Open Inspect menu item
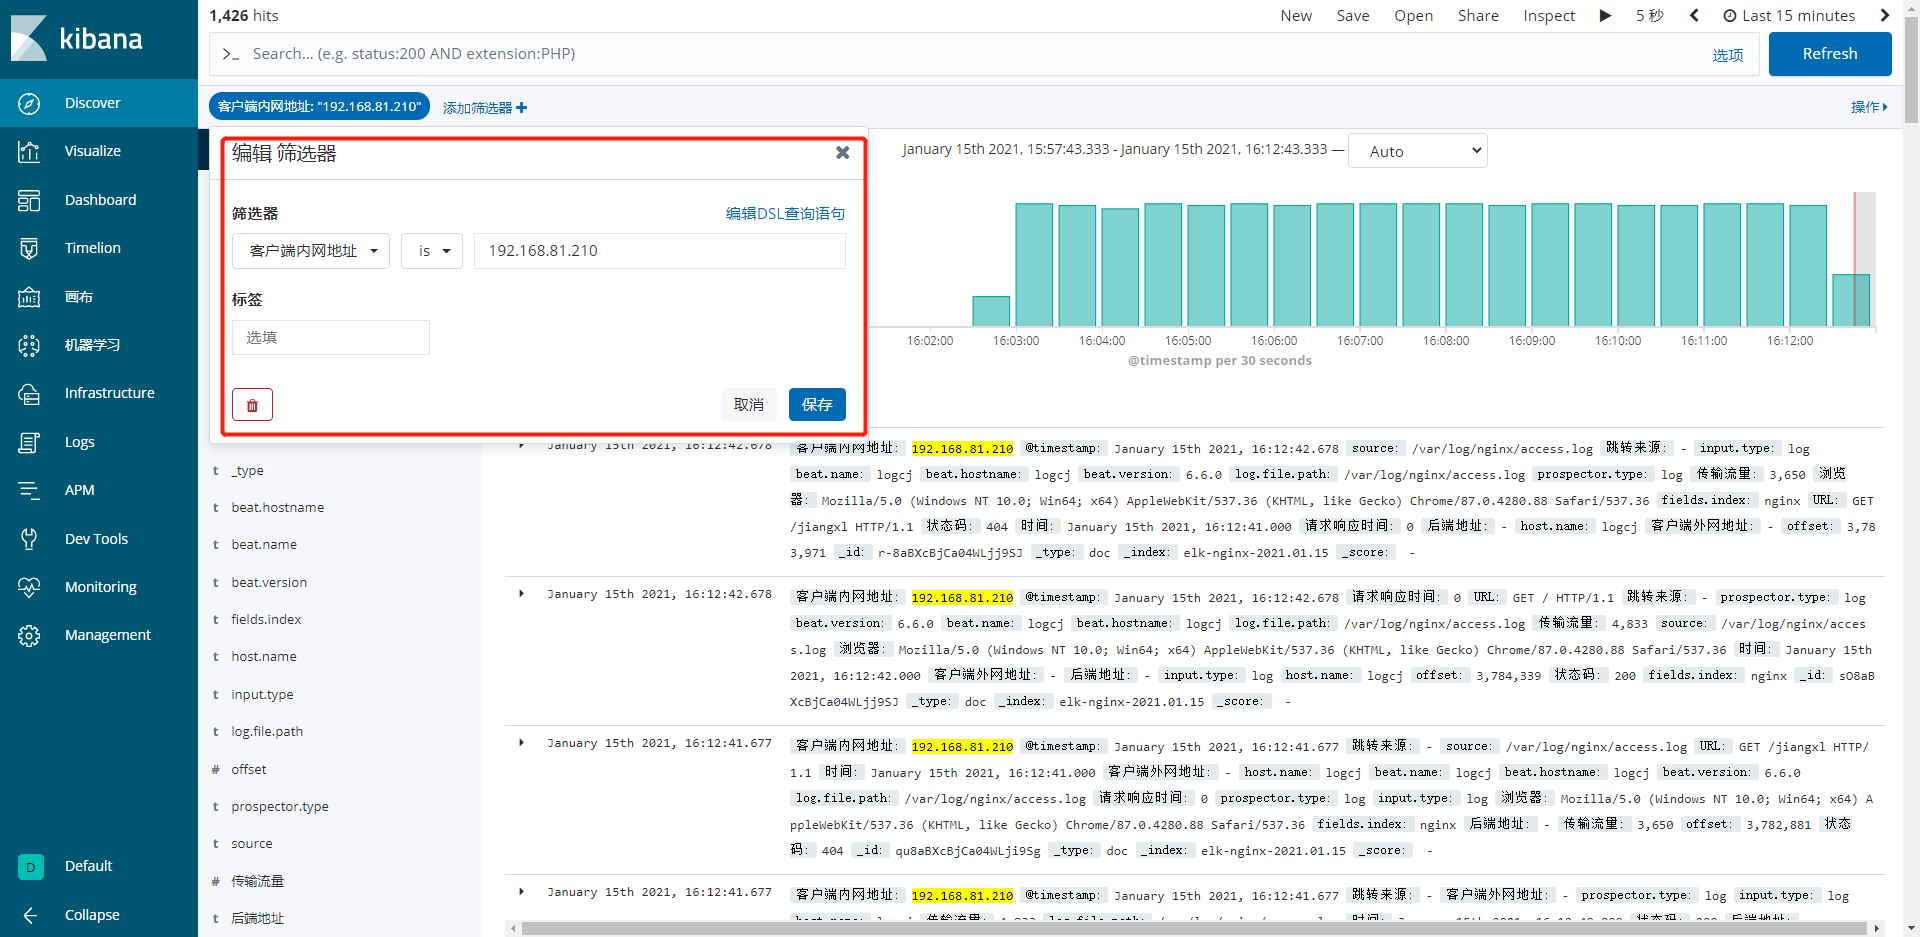 [x=1549, y=16]
